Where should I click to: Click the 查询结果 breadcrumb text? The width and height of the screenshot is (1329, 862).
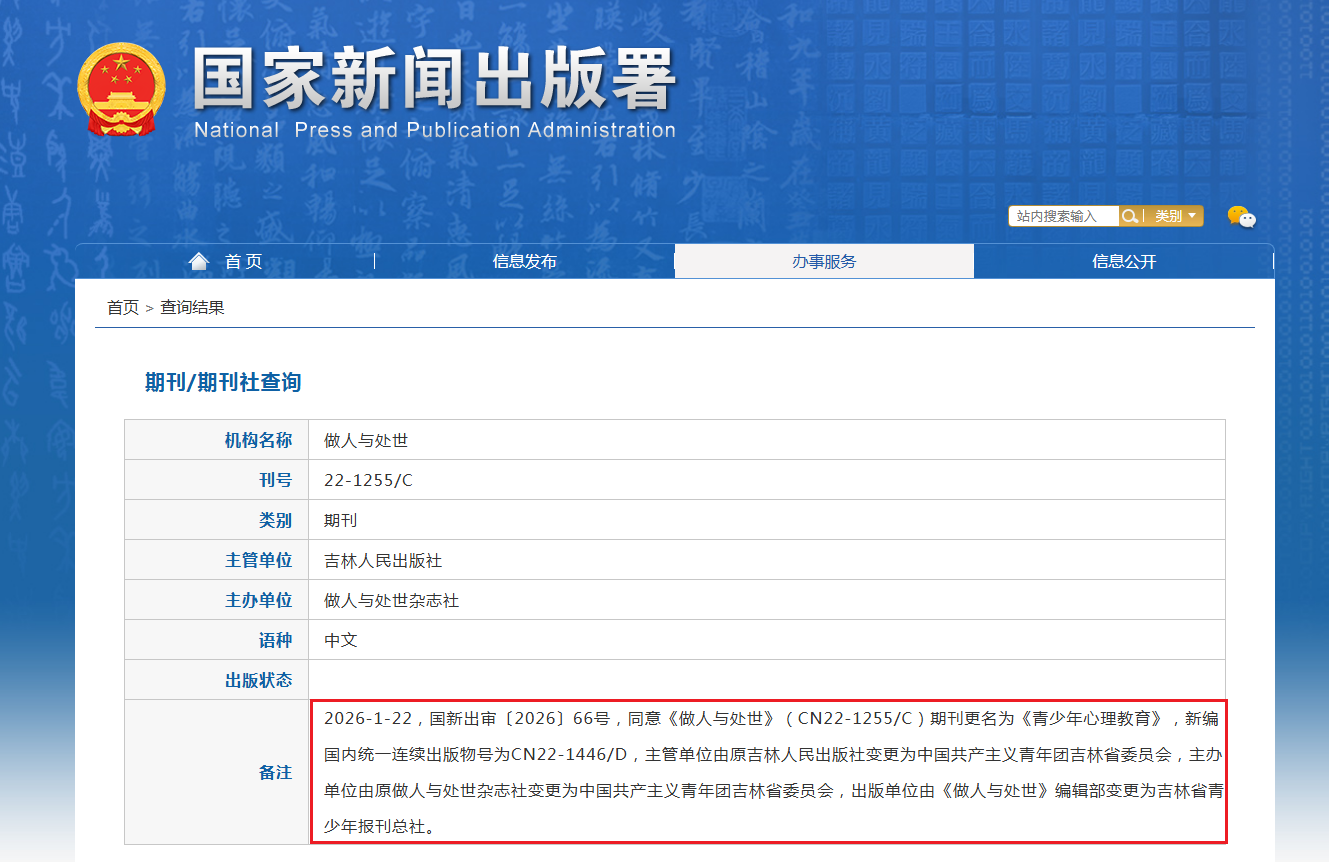coord(192,307)
